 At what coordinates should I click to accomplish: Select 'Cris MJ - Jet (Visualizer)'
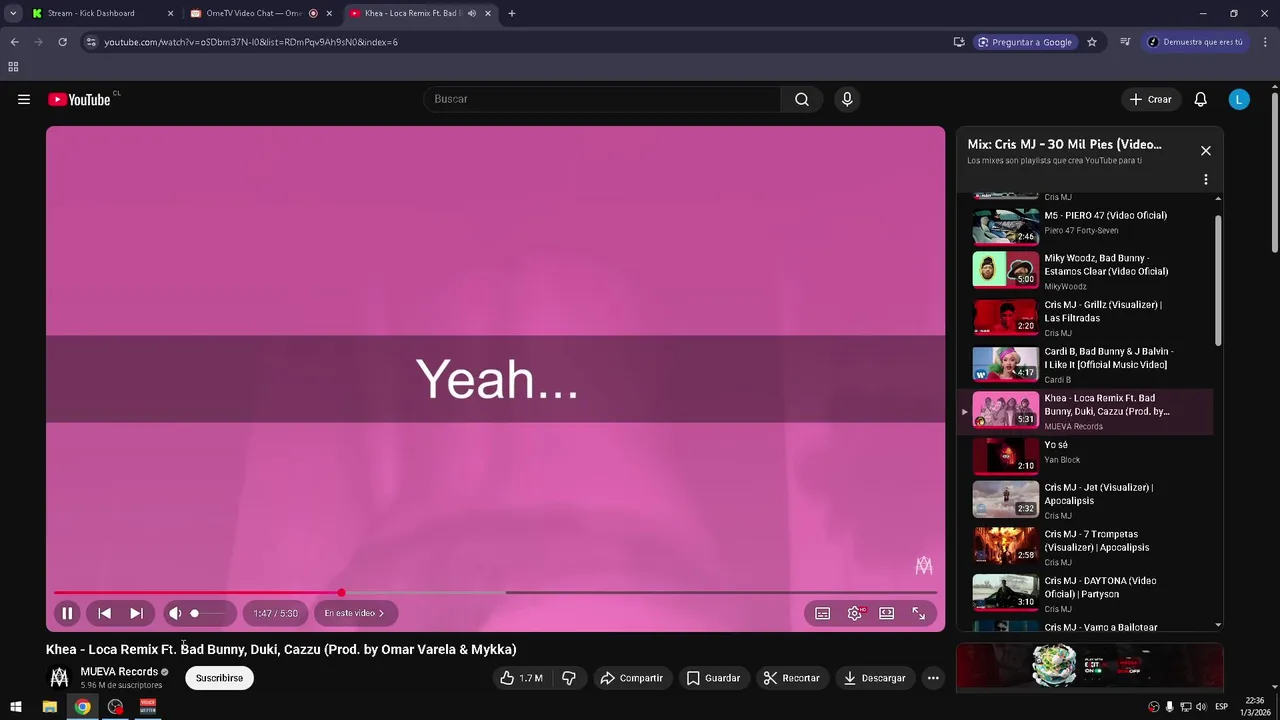pyautogui.click(x=1085, y=501)
